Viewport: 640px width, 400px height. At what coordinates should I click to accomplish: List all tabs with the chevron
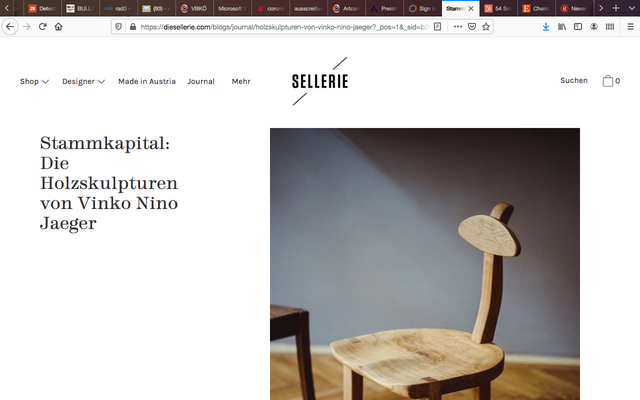tap(631, 8)
